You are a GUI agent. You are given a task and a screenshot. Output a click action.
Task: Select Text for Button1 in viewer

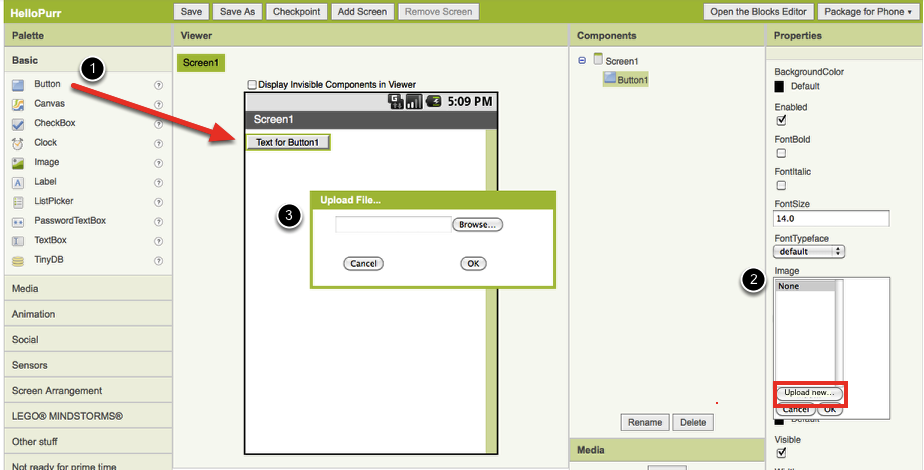tap(288, 142)
